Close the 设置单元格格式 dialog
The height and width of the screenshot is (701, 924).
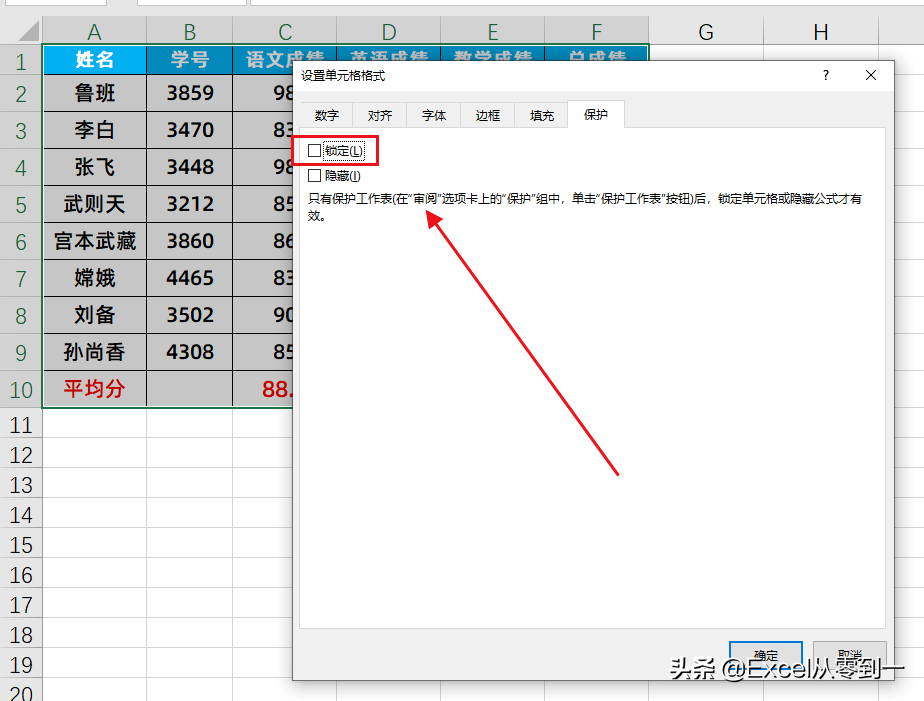[x=870, y=75]
